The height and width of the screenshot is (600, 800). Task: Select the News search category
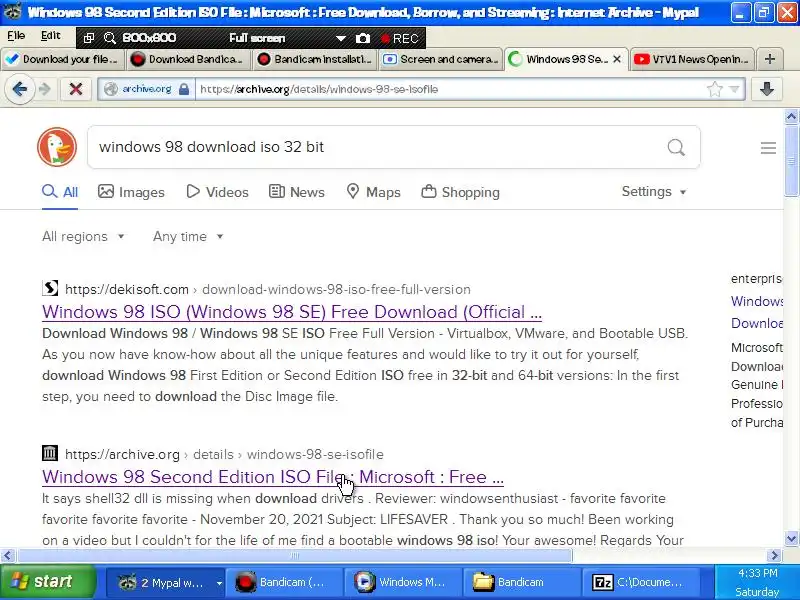296,192
